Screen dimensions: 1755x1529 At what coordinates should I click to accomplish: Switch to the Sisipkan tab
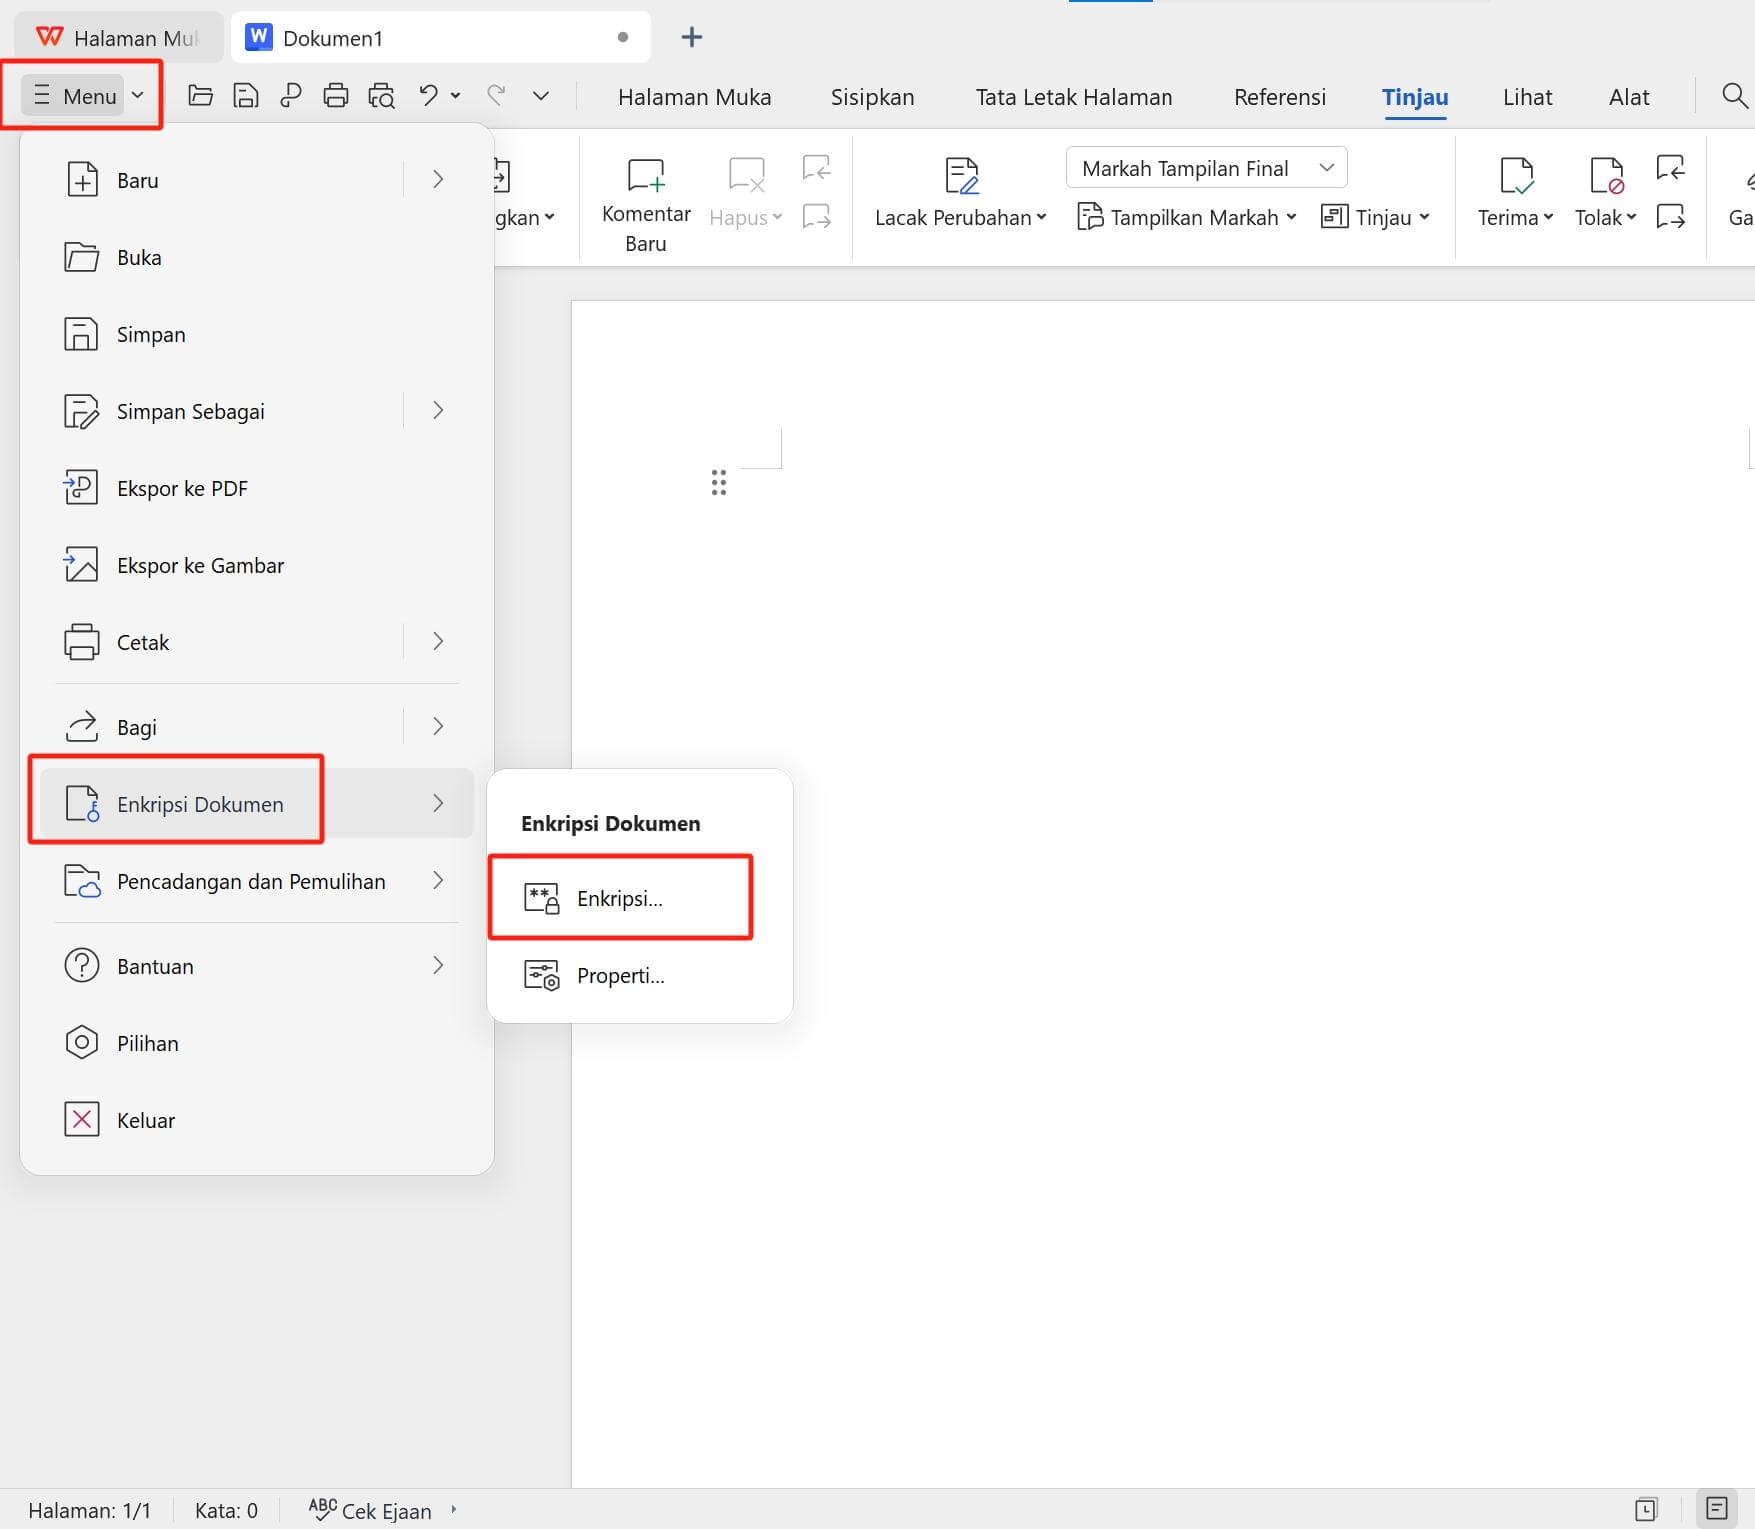872,97
